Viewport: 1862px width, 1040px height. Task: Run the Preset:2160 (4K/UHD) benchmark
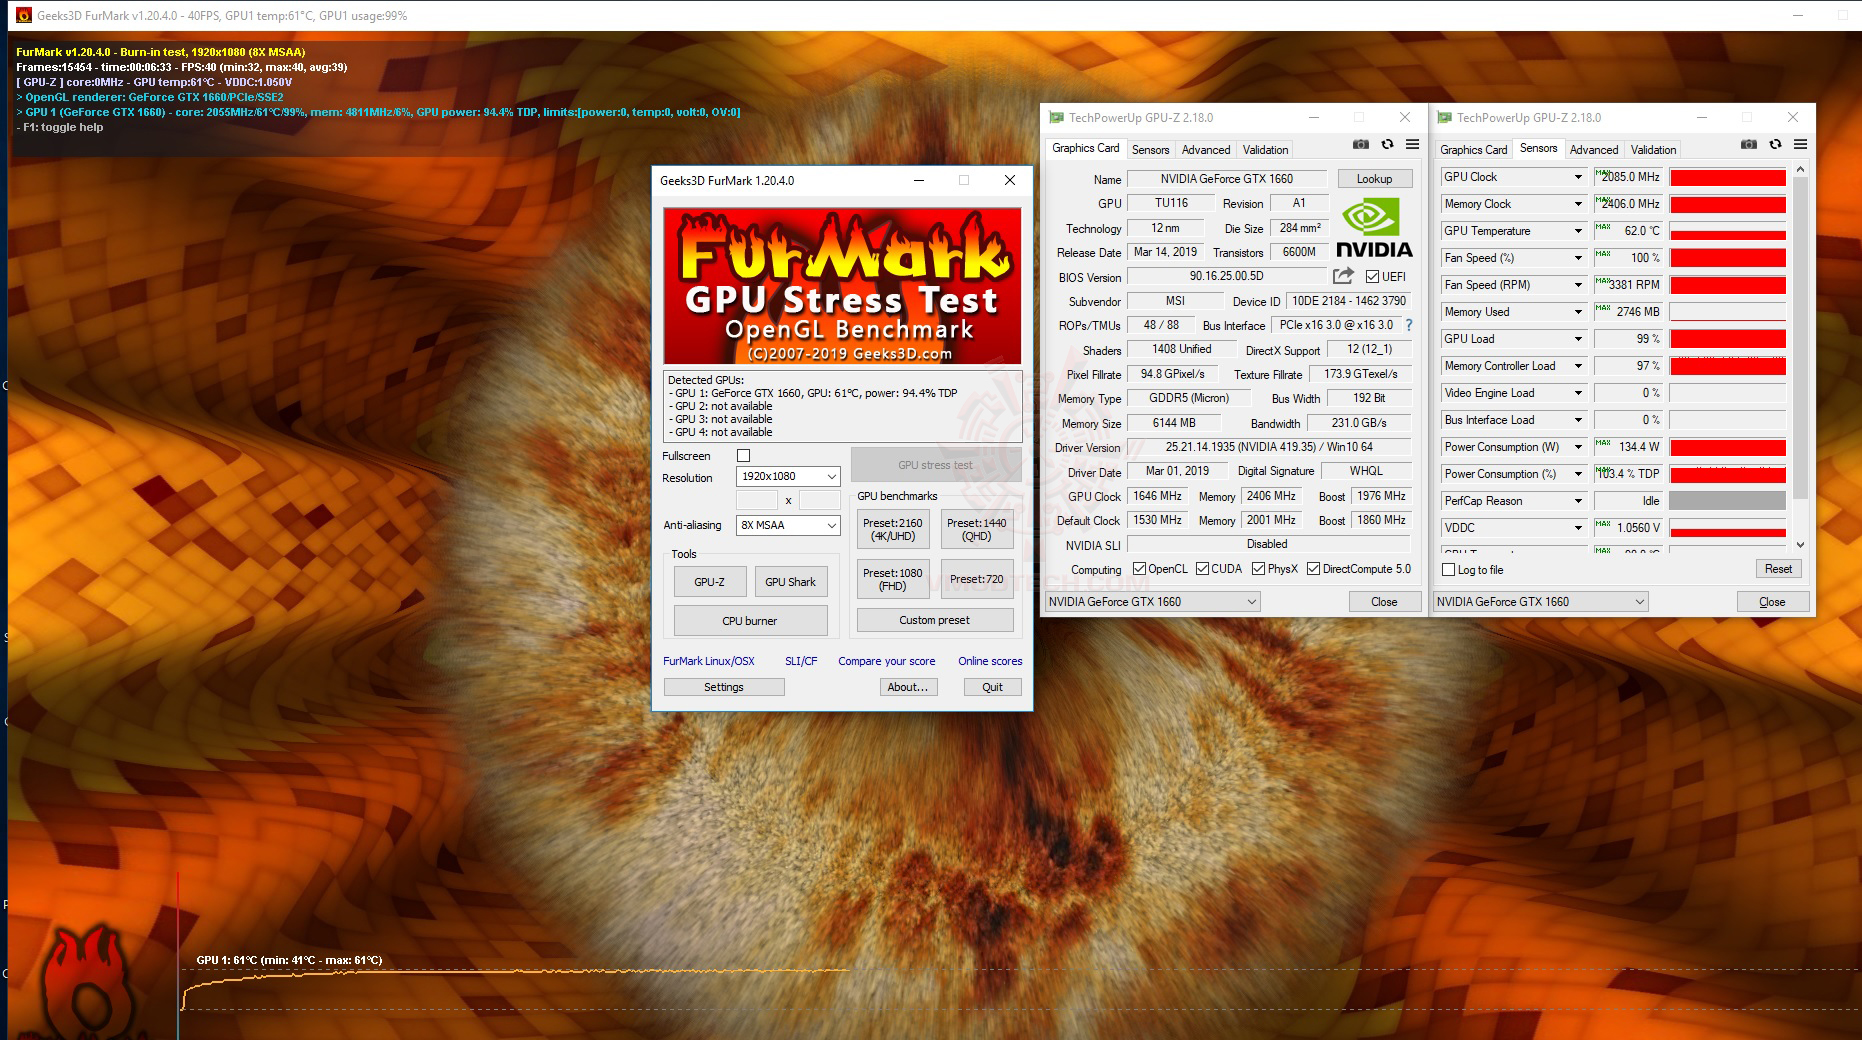point(893,529)
